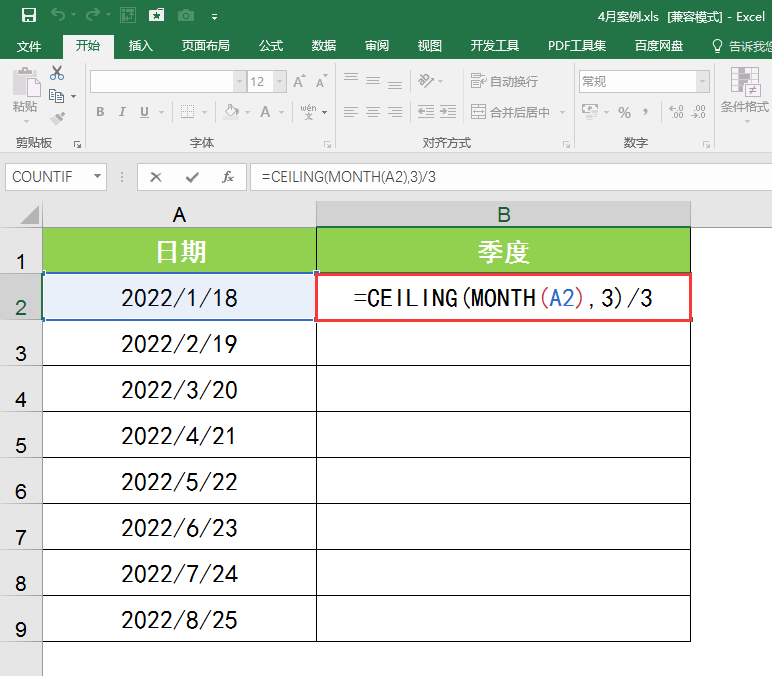Toggle Underline formatting
Viewport: 772px width, 676px height.
click(x=144, y=112)
